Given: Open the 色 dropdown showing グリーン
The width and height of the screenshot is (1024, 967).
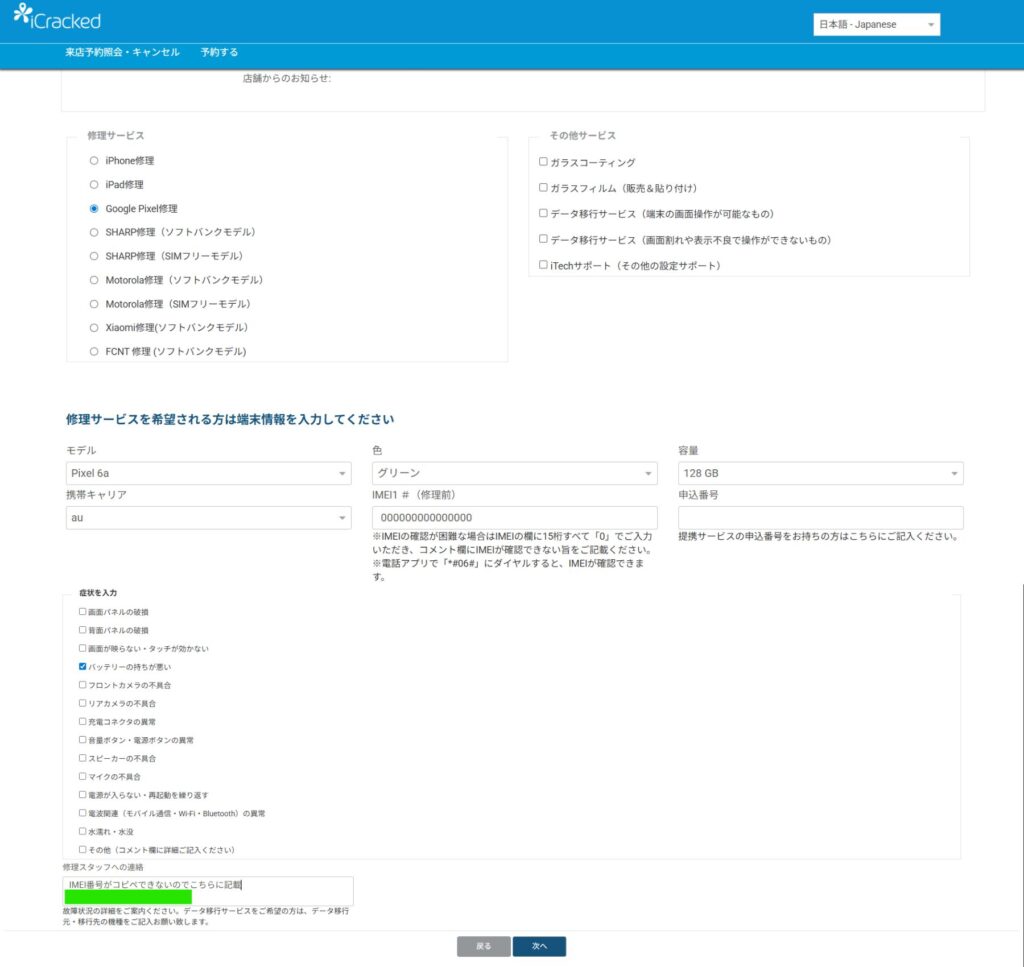Looking at the screenshot, I should point(515,473).
